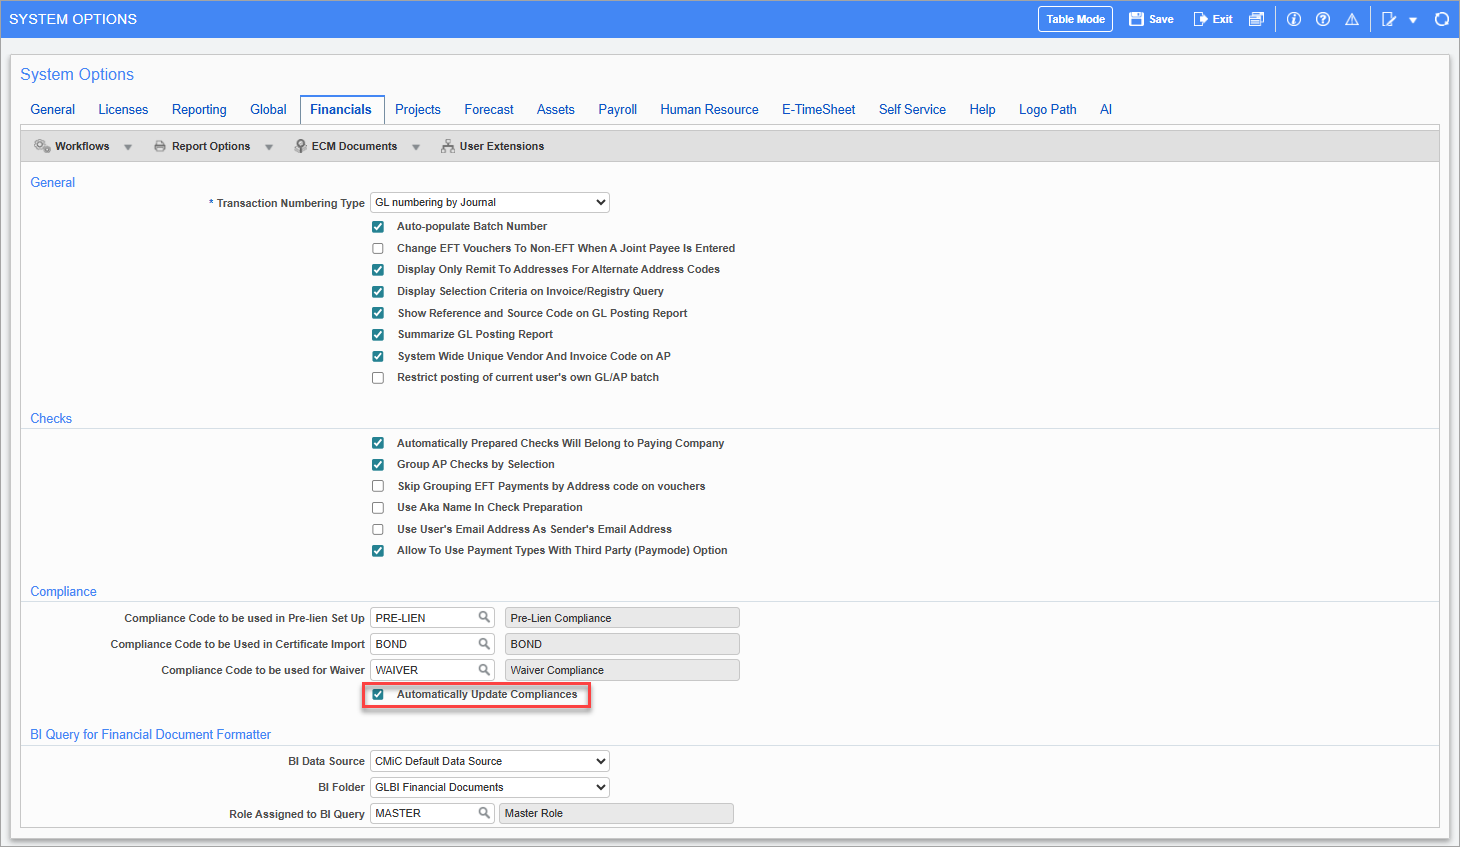Image resolution: width=1460 pixels, height=847 pixels.
Task: Click the windowing icon beside Exit
Action: tap(1257, 18)
